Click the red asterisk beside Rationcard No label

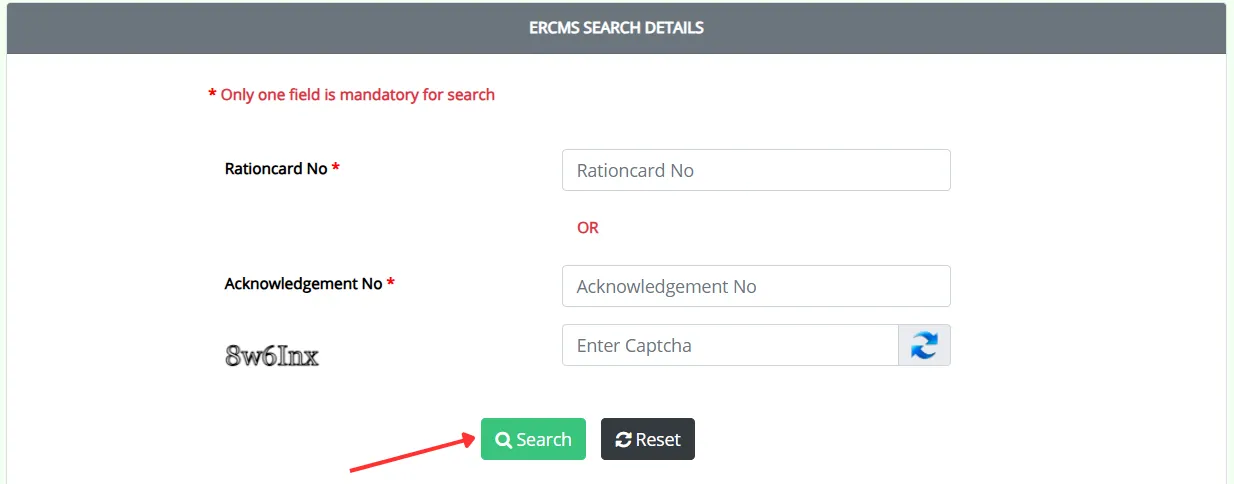336,169
